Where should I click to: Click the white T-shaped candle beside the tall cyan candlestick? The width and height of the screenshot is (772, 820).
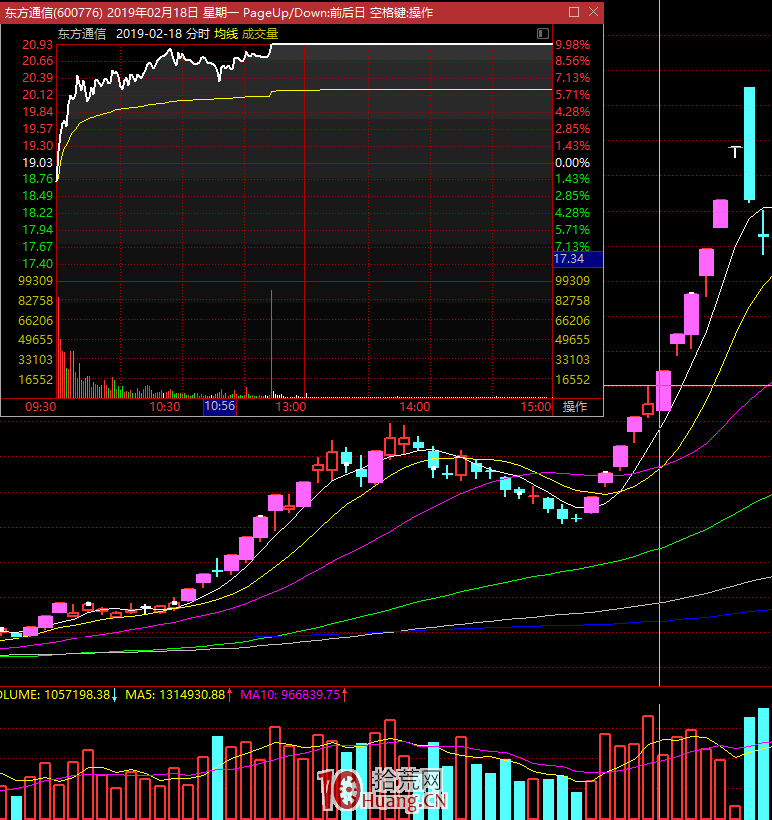click(x=735, y=152)
